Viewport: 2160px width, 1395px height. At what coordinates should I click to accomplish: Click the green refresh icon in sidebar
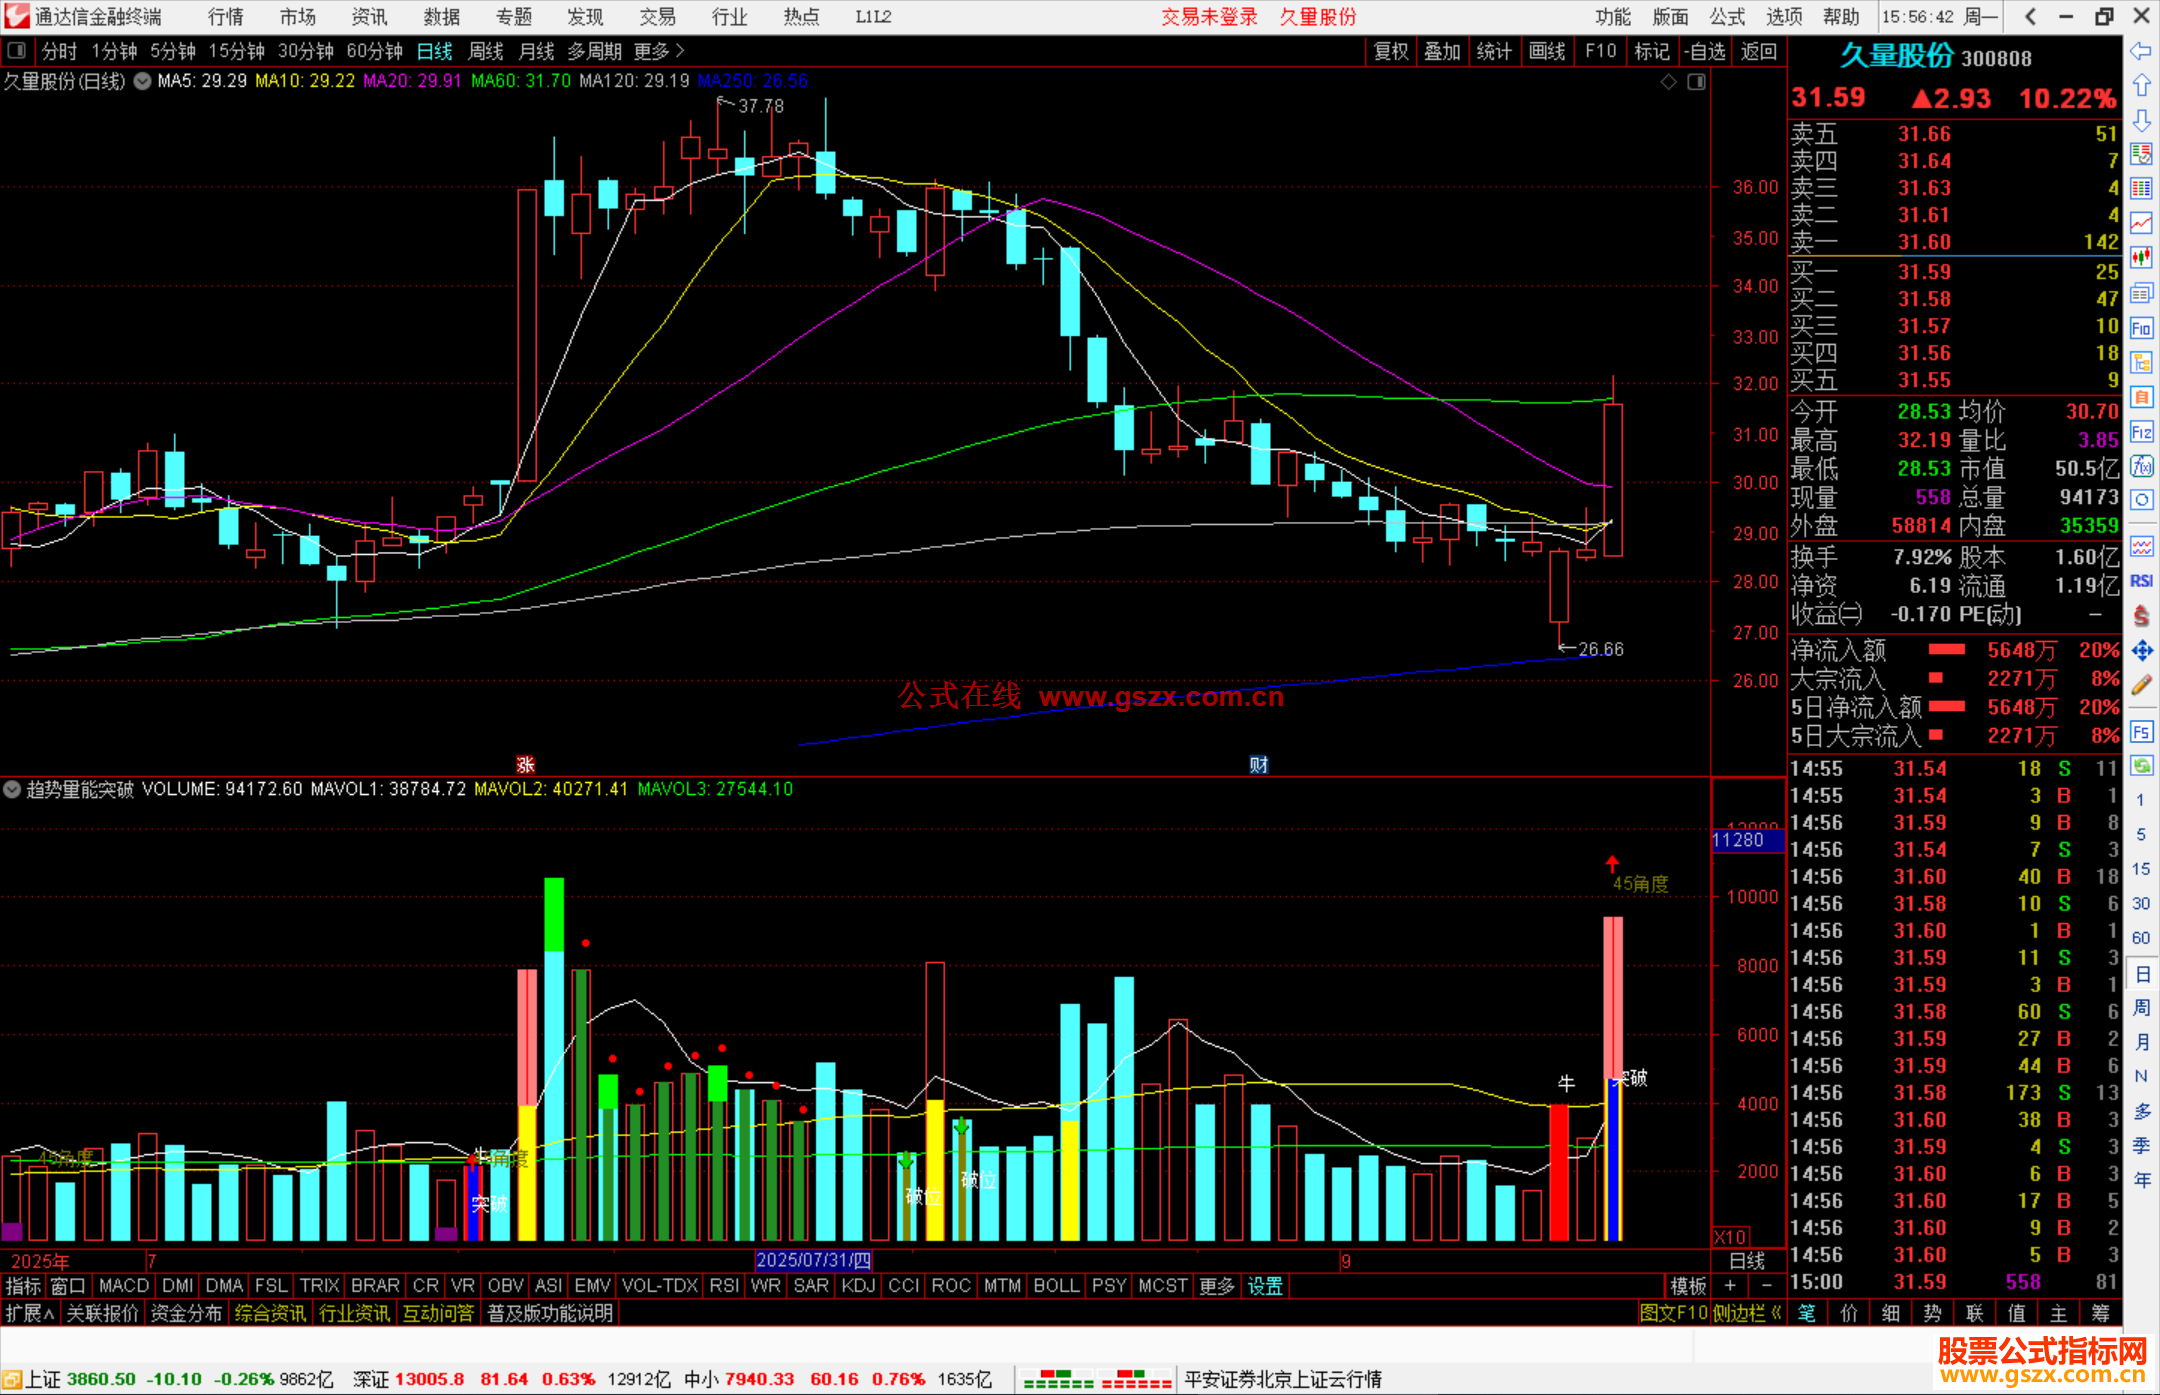[2141, 766]
